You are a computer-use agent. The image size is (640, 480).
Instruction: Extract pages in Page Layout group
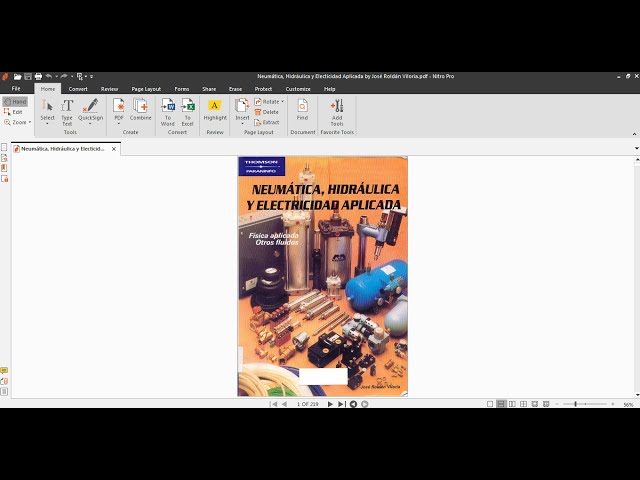coord(267,122)
